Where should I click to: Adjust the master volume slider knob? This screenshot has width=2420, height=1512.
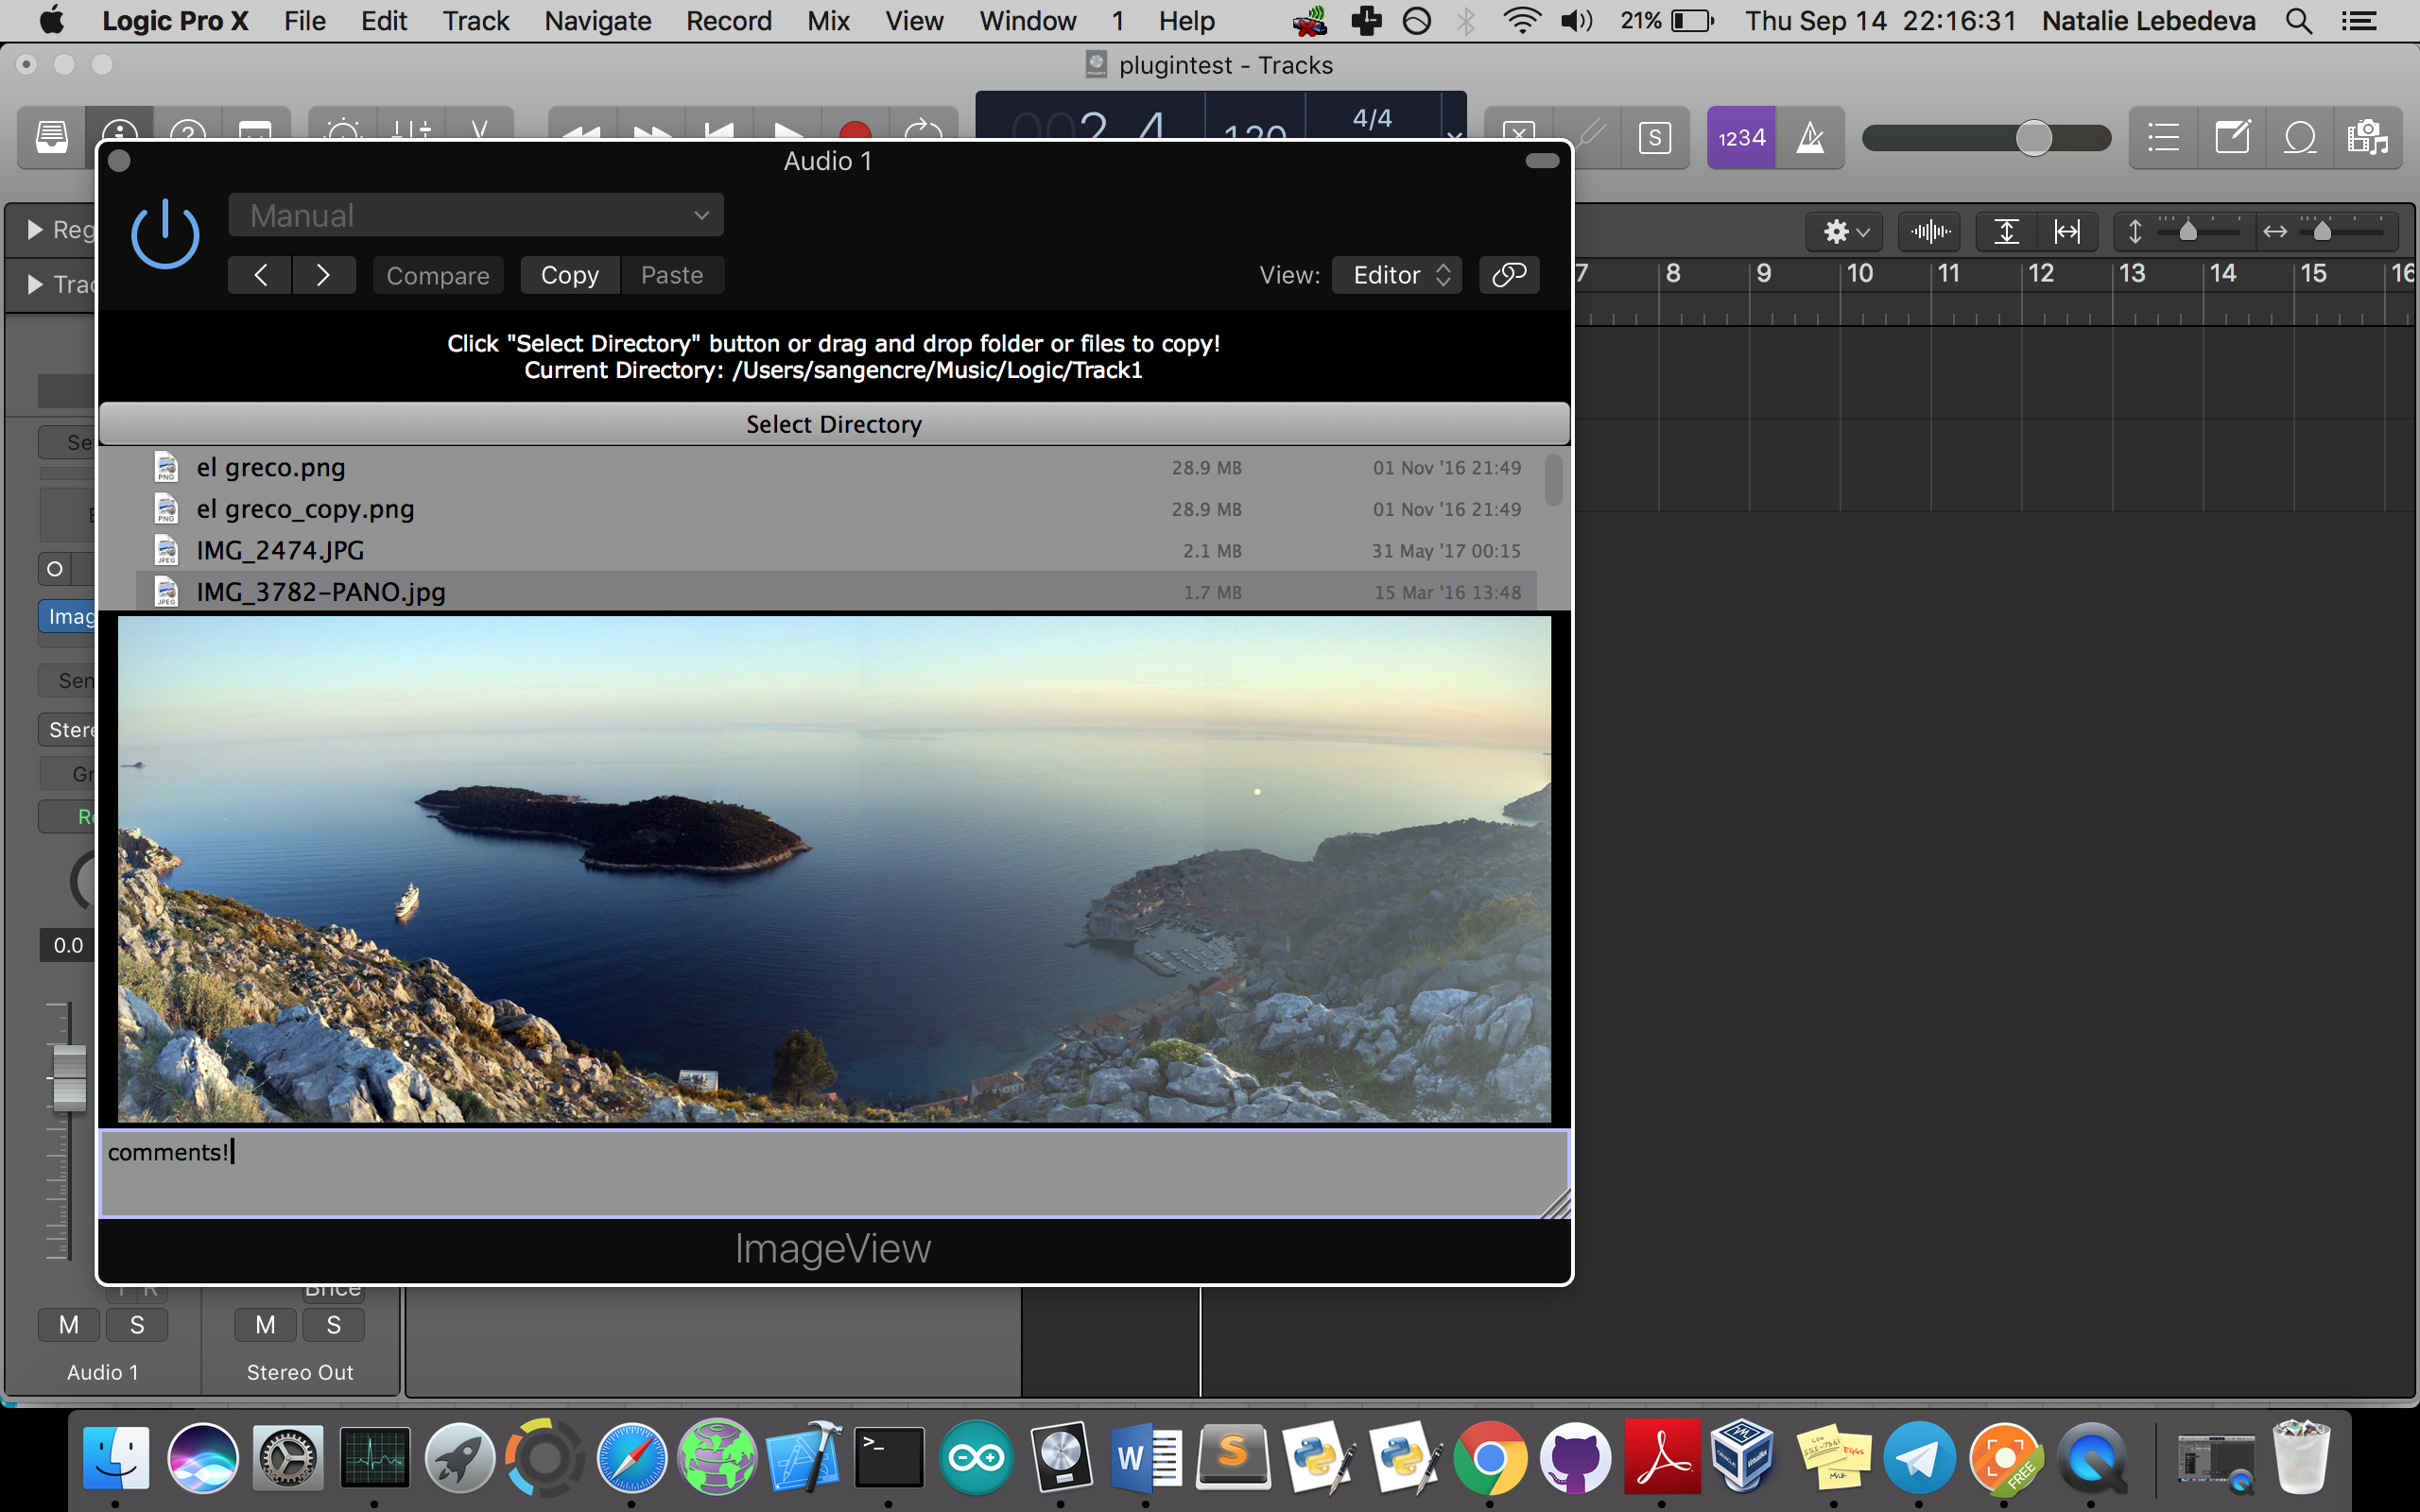[x=2033, y=138]
